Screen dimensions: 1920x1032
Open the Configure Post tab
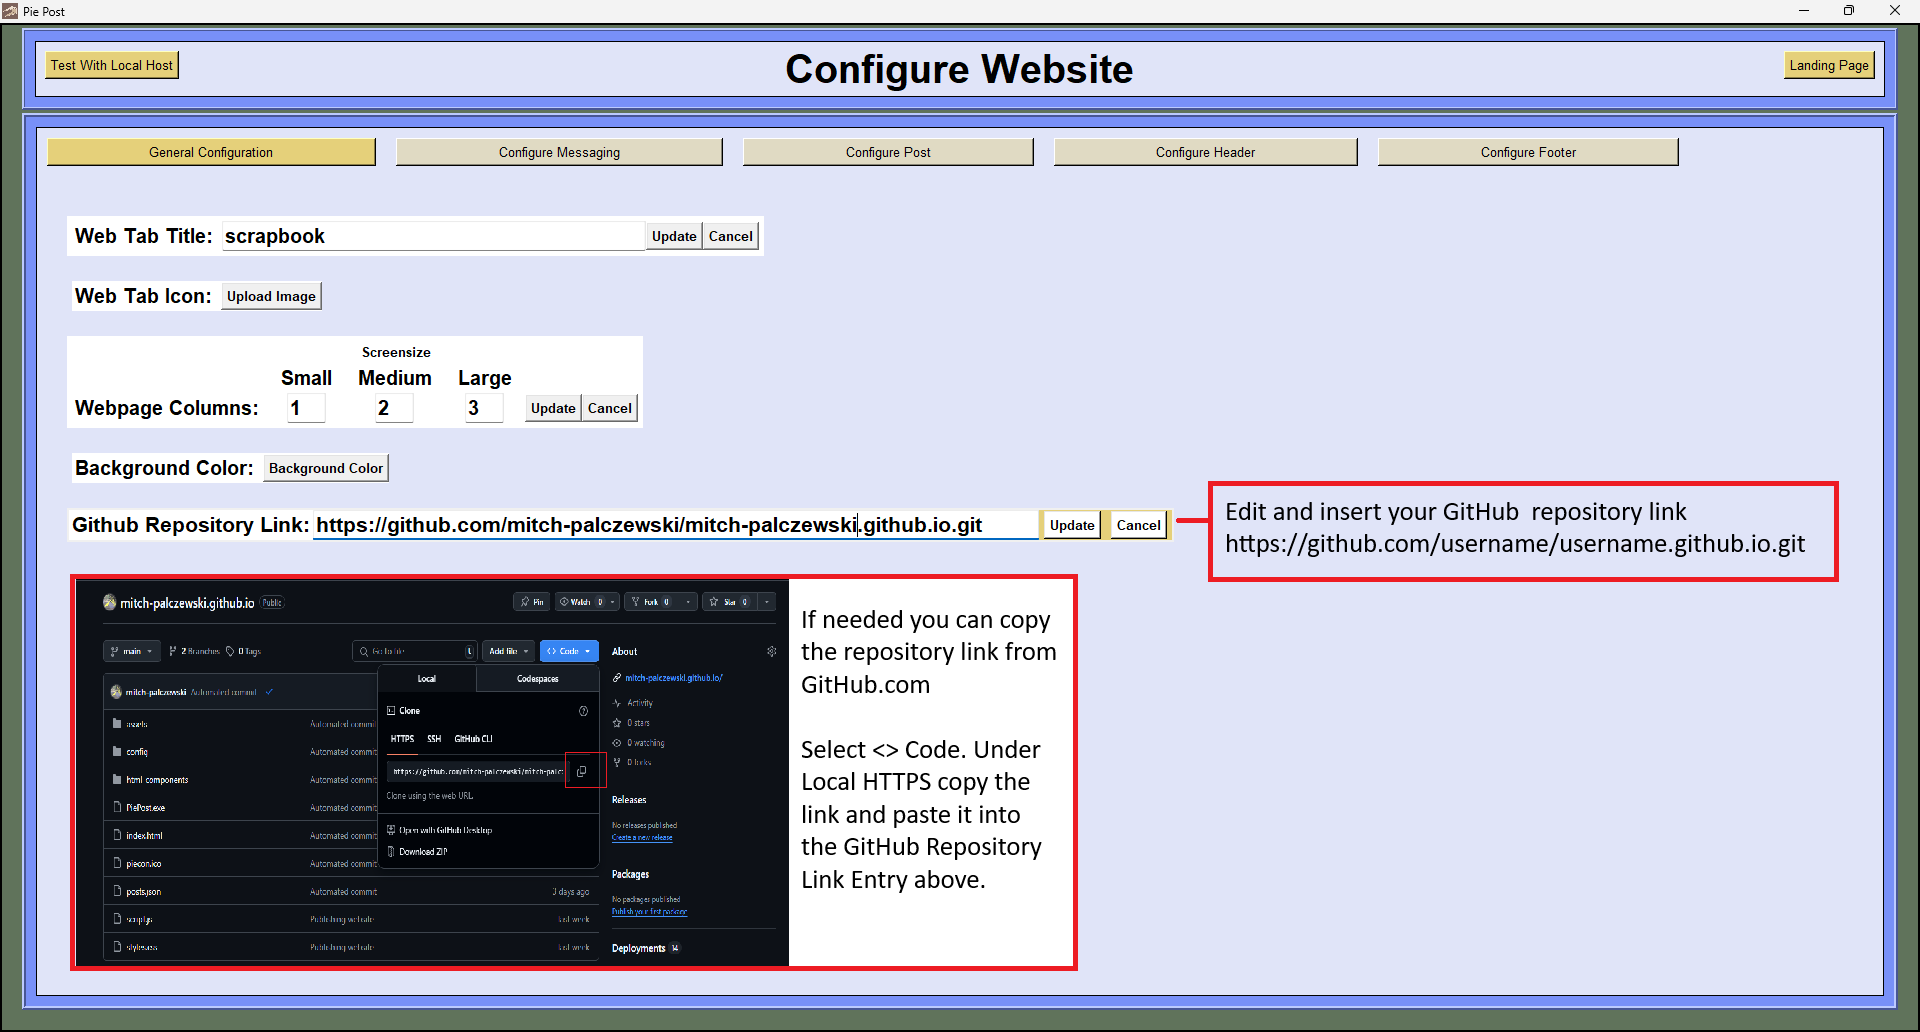(x=888, y=152)
